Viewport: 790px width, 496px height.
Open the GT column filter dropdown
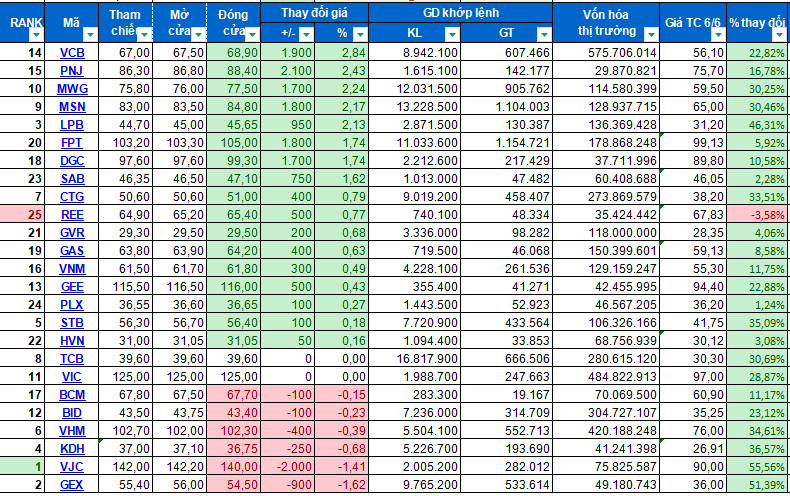(544, 34)
